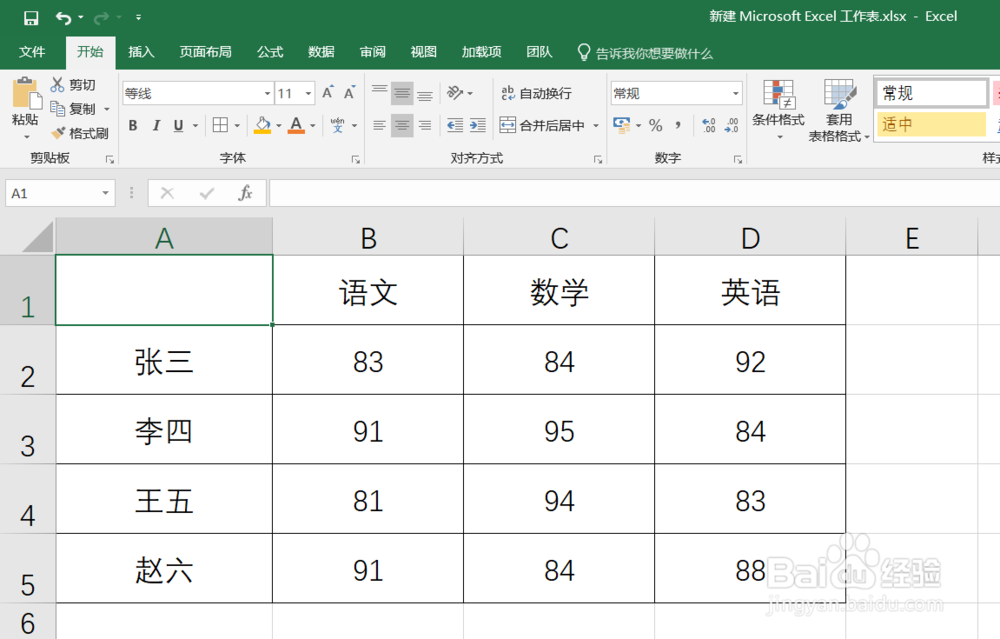Click the text orientation icon
Screen dimensions: 1000x639
coord(455,93)
